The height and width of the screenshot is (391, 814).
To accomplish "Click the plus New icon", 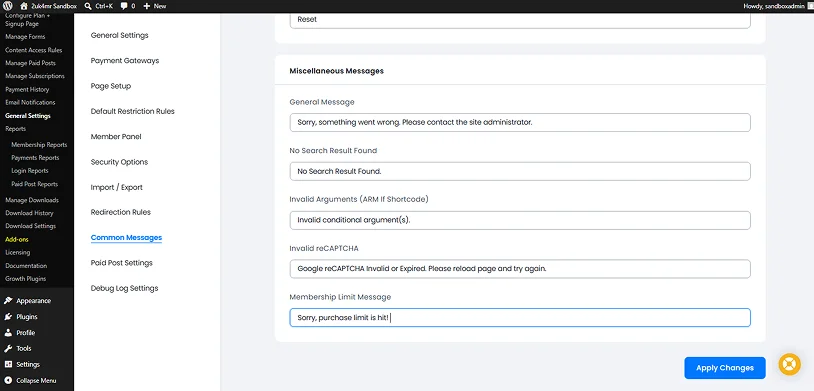I will [146, 6].
